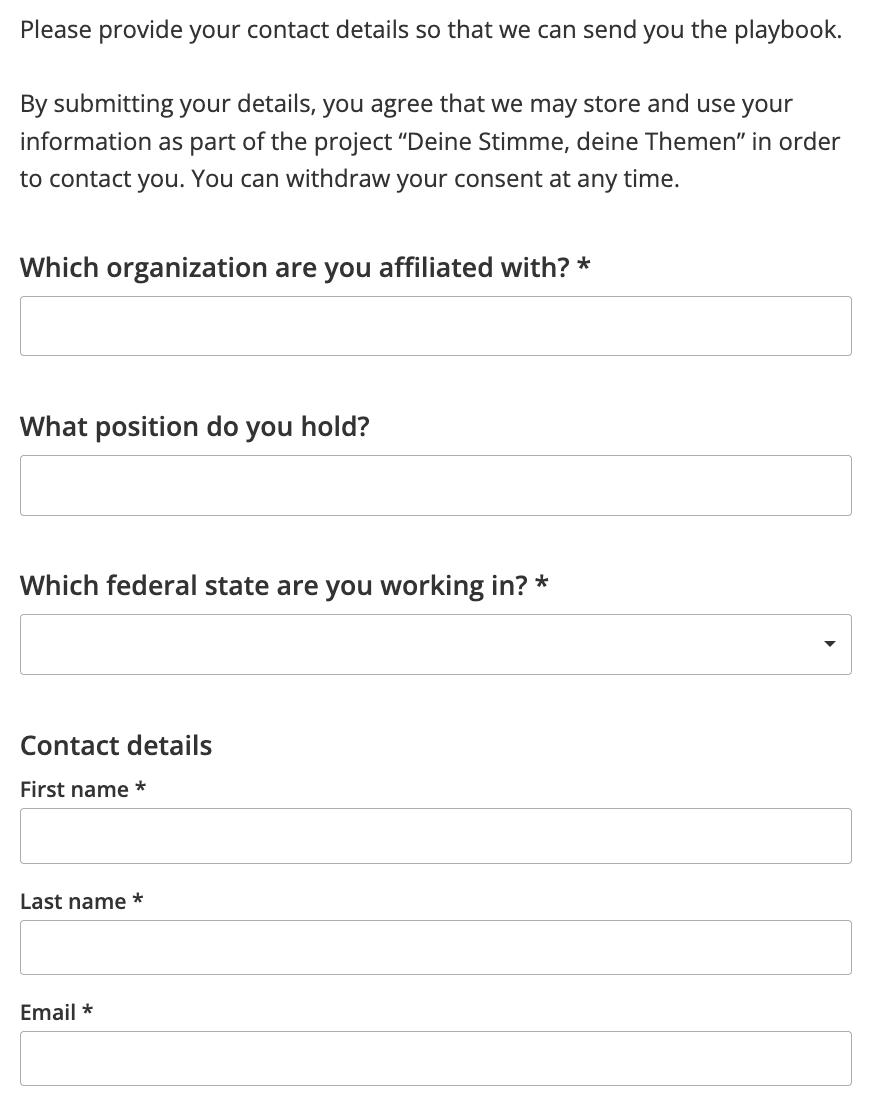Focus the position you hold input
The height and width of the screenshot is (1106, 870).
click(435, 486)
